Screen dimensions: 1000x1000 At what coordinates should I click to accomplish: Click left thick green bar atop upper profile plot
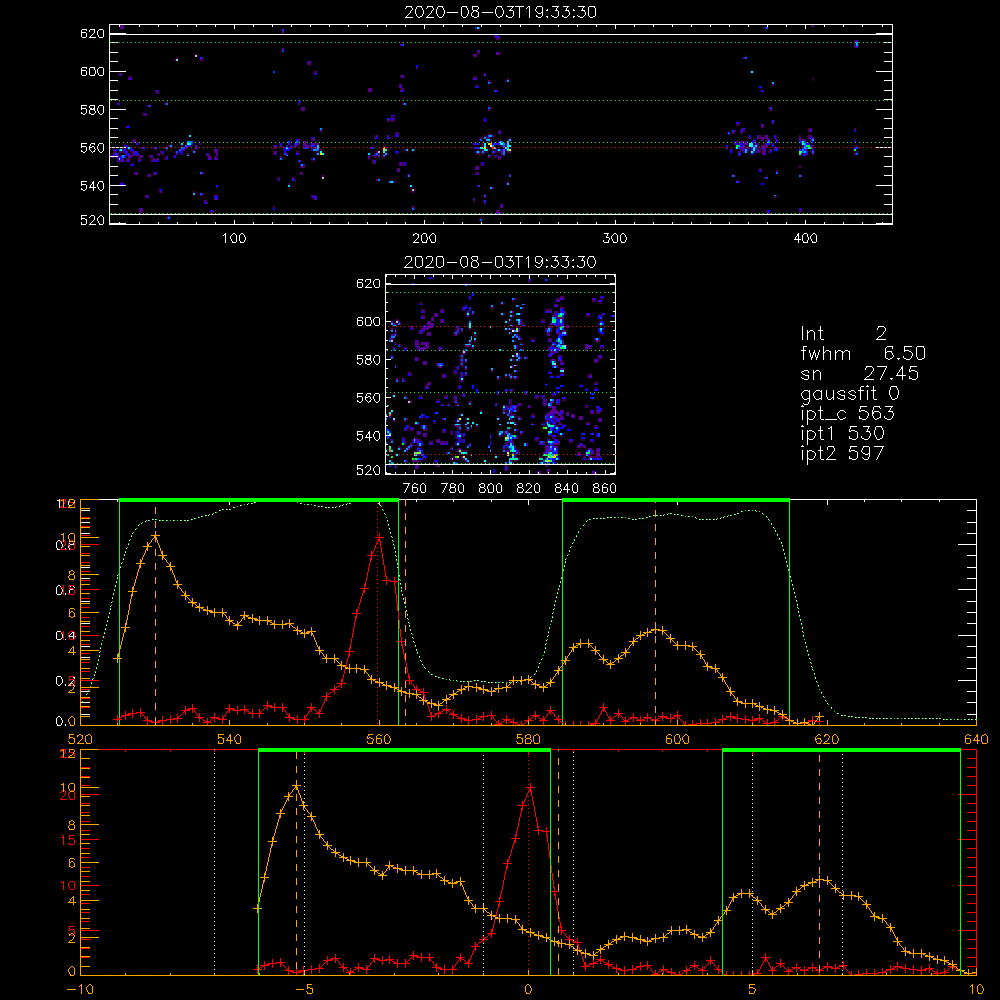point(259,500)
